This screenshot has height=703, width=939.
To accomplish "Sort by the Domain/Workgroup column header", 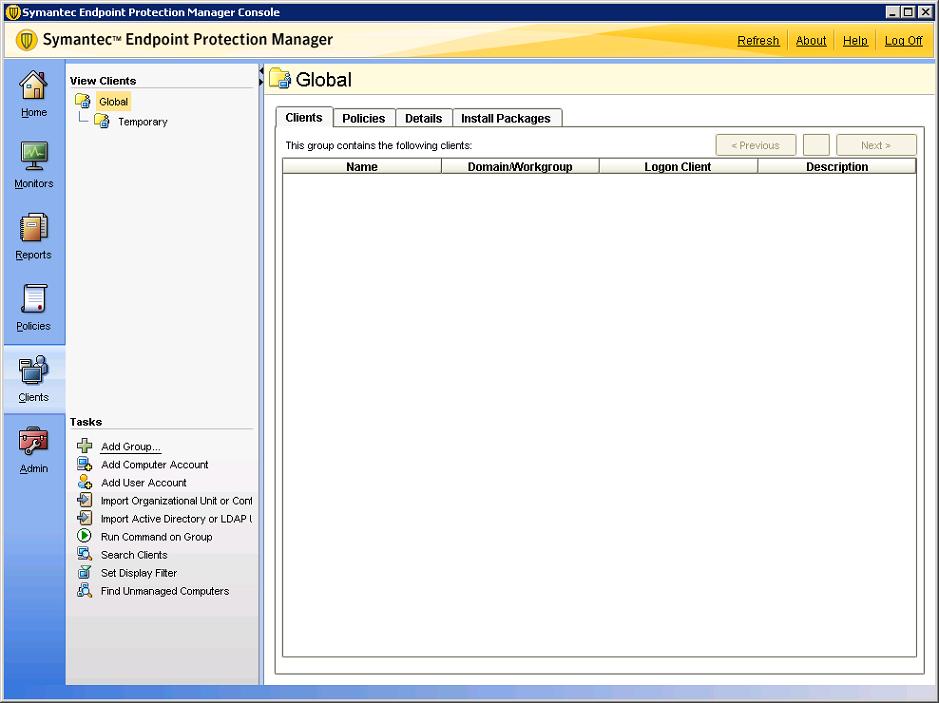I will (x=520, y=166).
